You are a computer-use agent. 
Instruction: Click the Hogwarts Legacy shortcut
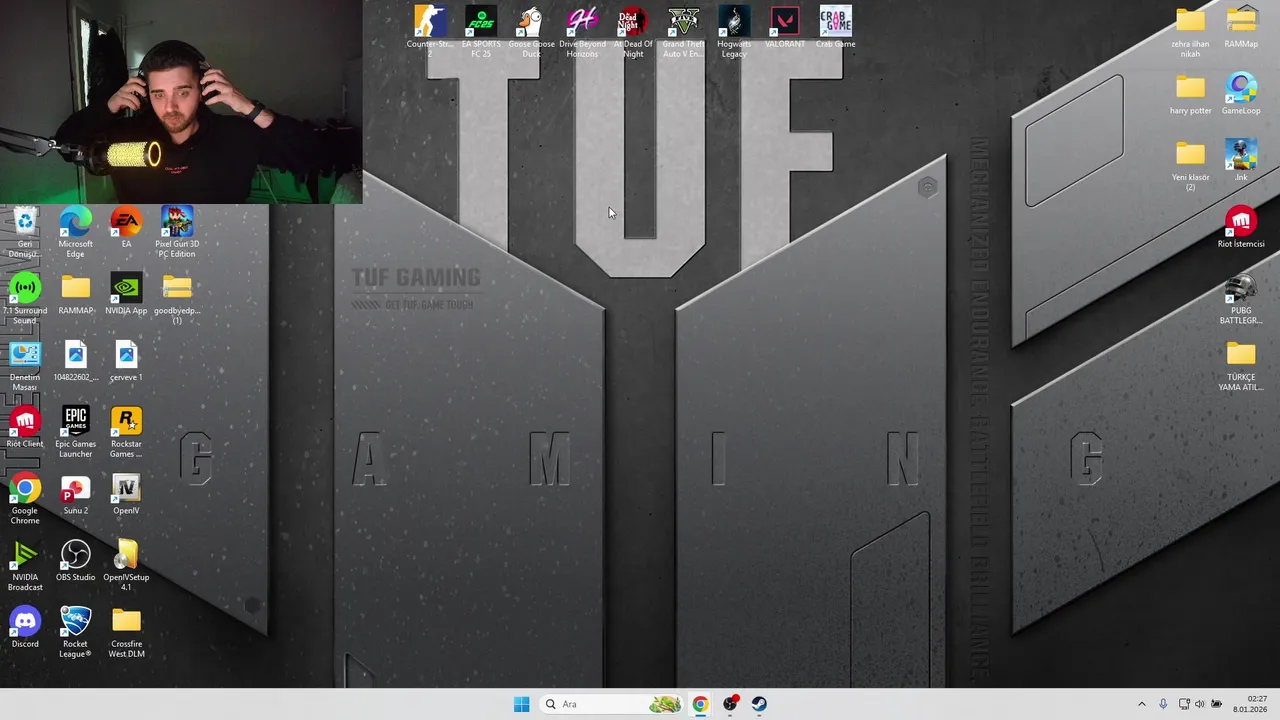click(x=734, y=21)
